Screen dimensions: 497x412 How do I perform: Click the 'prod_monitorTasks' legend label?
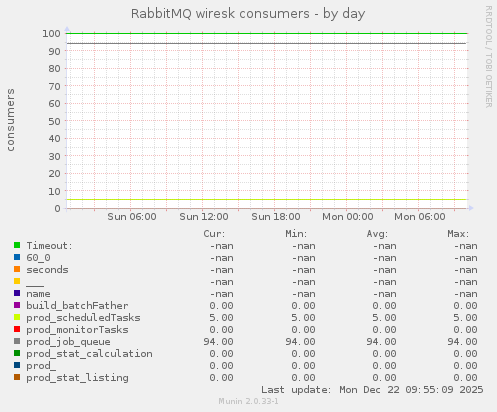pos(77,330)
